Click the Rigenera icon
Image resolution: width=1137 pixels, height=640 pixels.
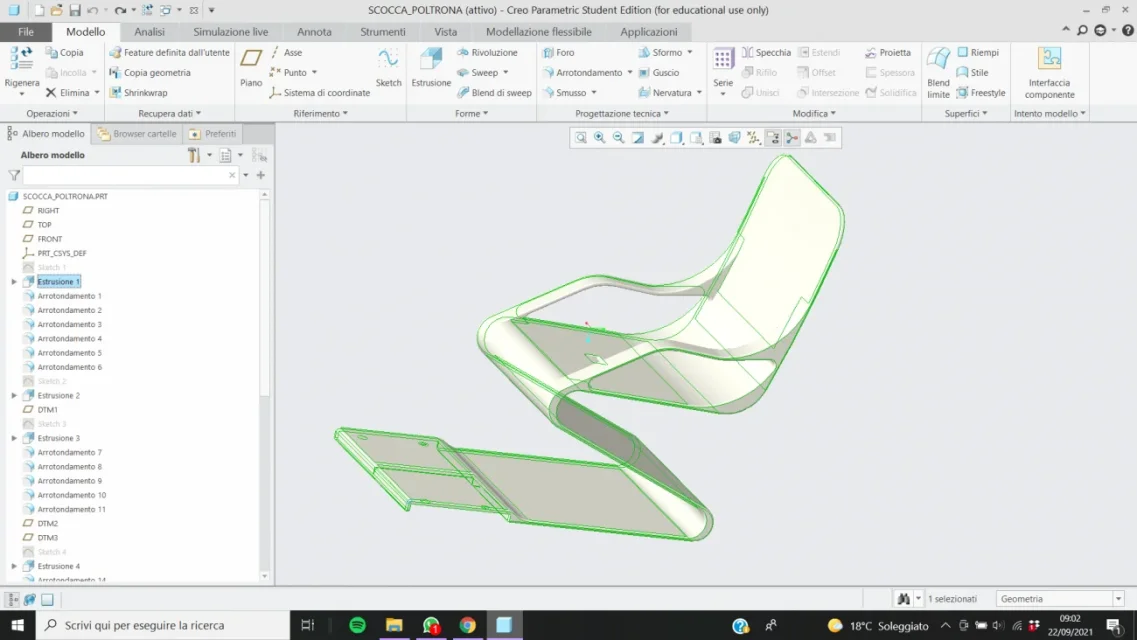click(21, 59)
